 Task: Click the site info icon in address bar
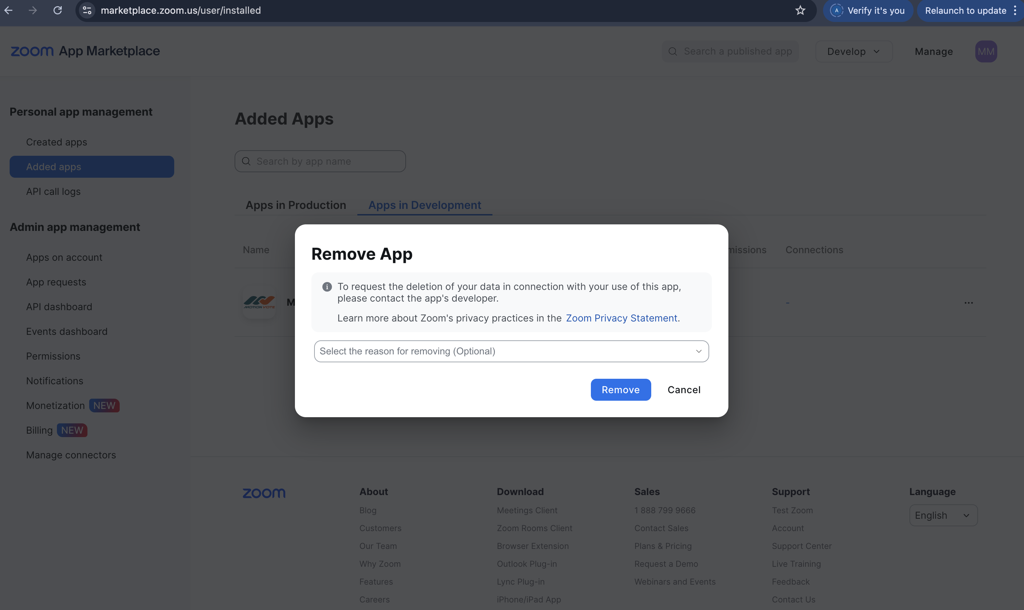pos(87,10)
